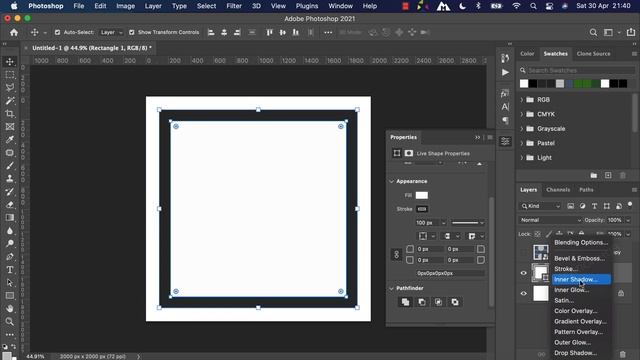Click the create new swatch icon
640x360 pixels.
pyautogui.click(x=608, y=175)
